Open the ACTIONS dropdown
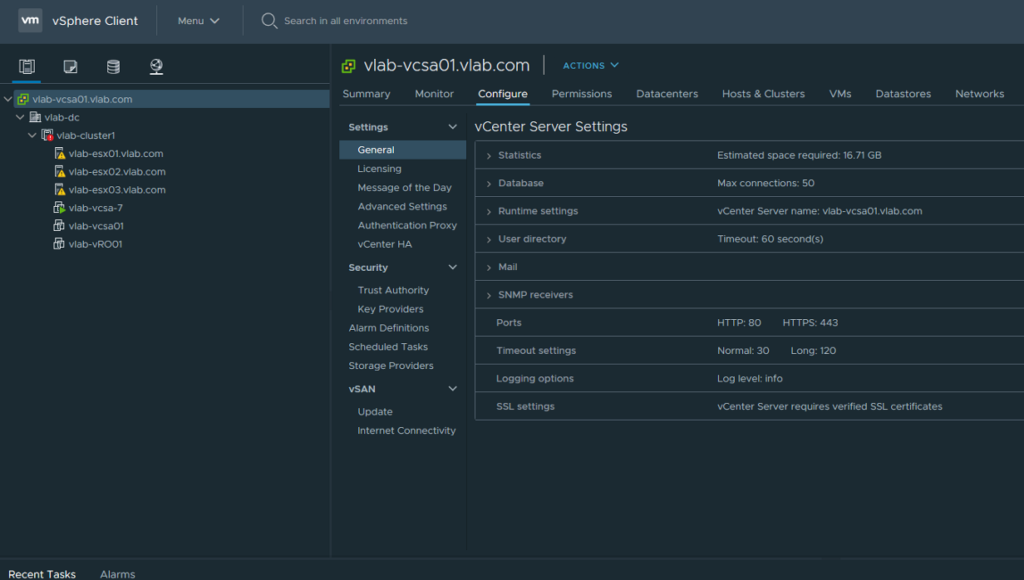Viewport: 1024px width, 580px height. tap(590, 65)
